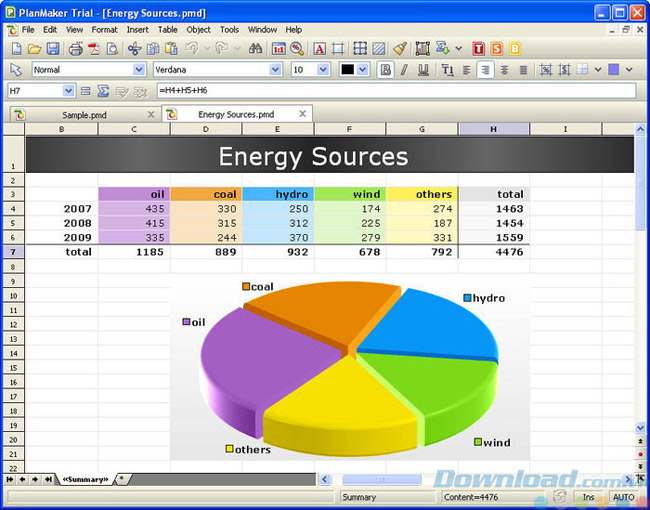Open the Verdana font dropdown
The image size is (650, 510).
click(275, 70)
